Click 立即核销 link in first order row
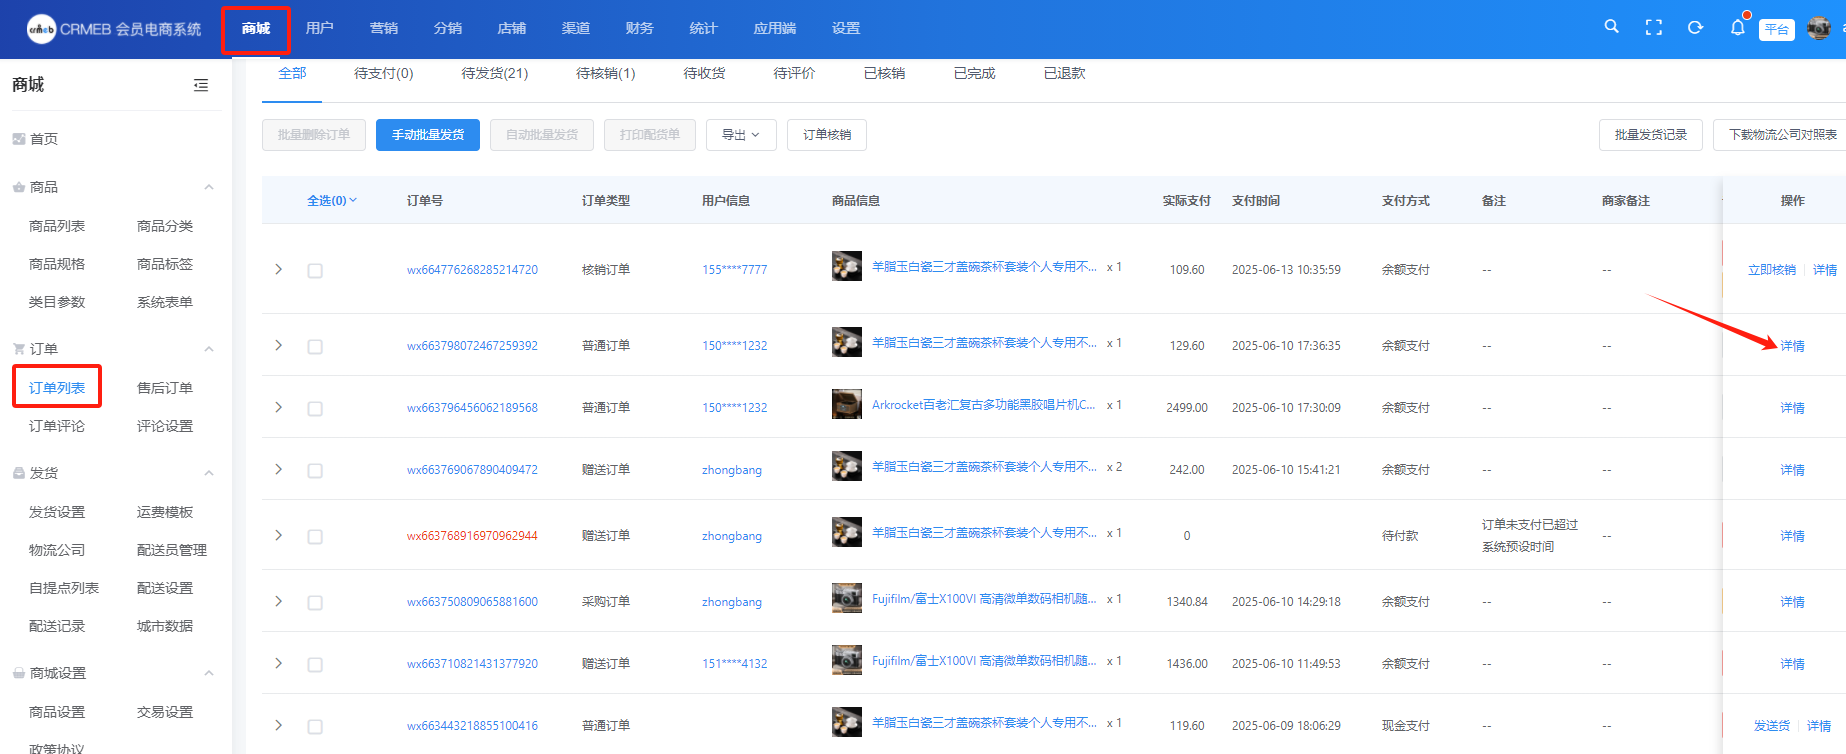This screenshot has width=1846, height=754. tap(1771, 270)
